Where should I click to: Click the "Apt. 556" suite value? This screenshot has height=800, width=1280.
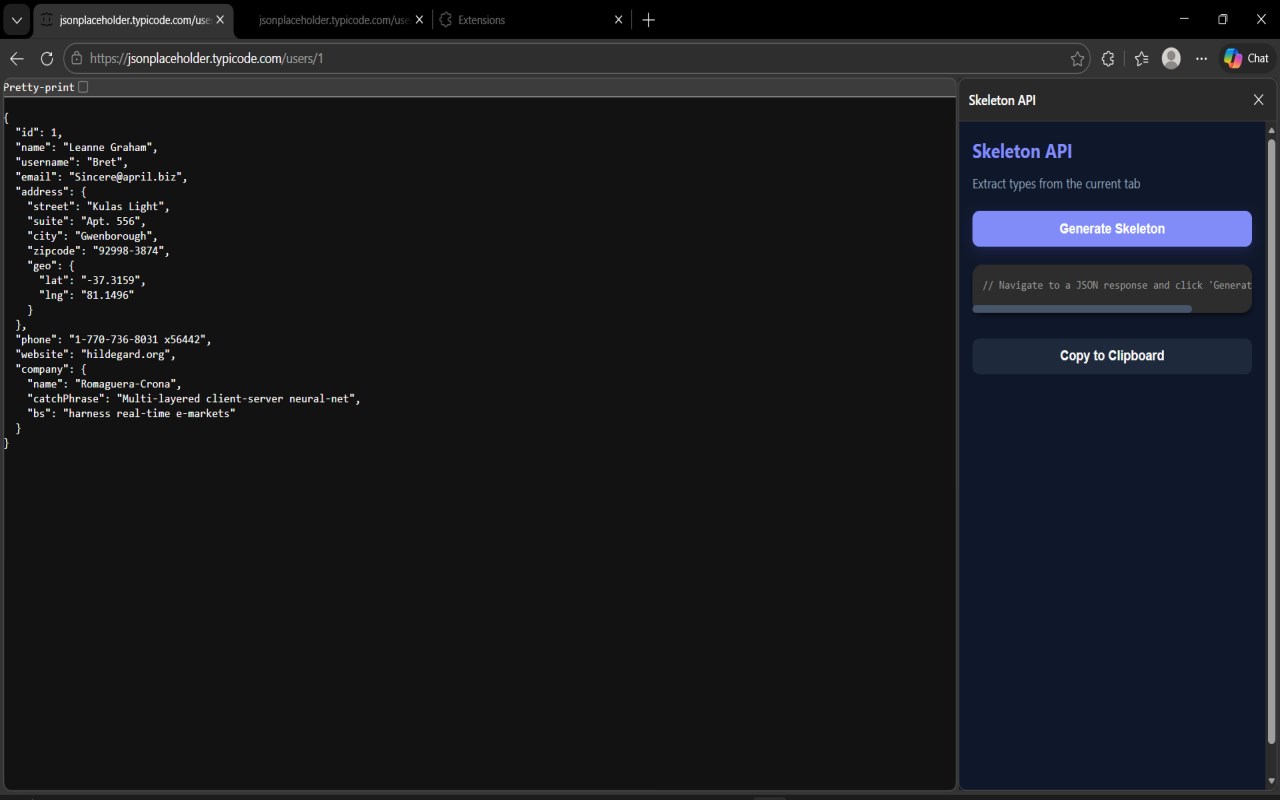[x=113, y=221]
